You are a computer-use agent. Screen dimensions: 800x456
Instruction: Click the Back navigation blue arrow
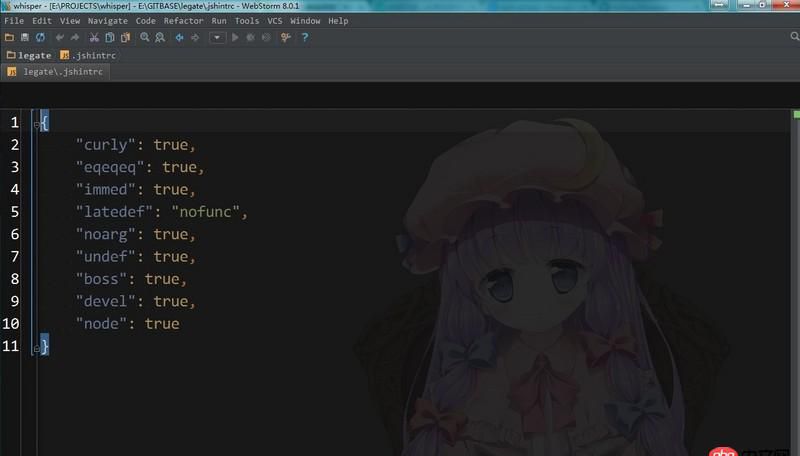(x=180, y=37)
